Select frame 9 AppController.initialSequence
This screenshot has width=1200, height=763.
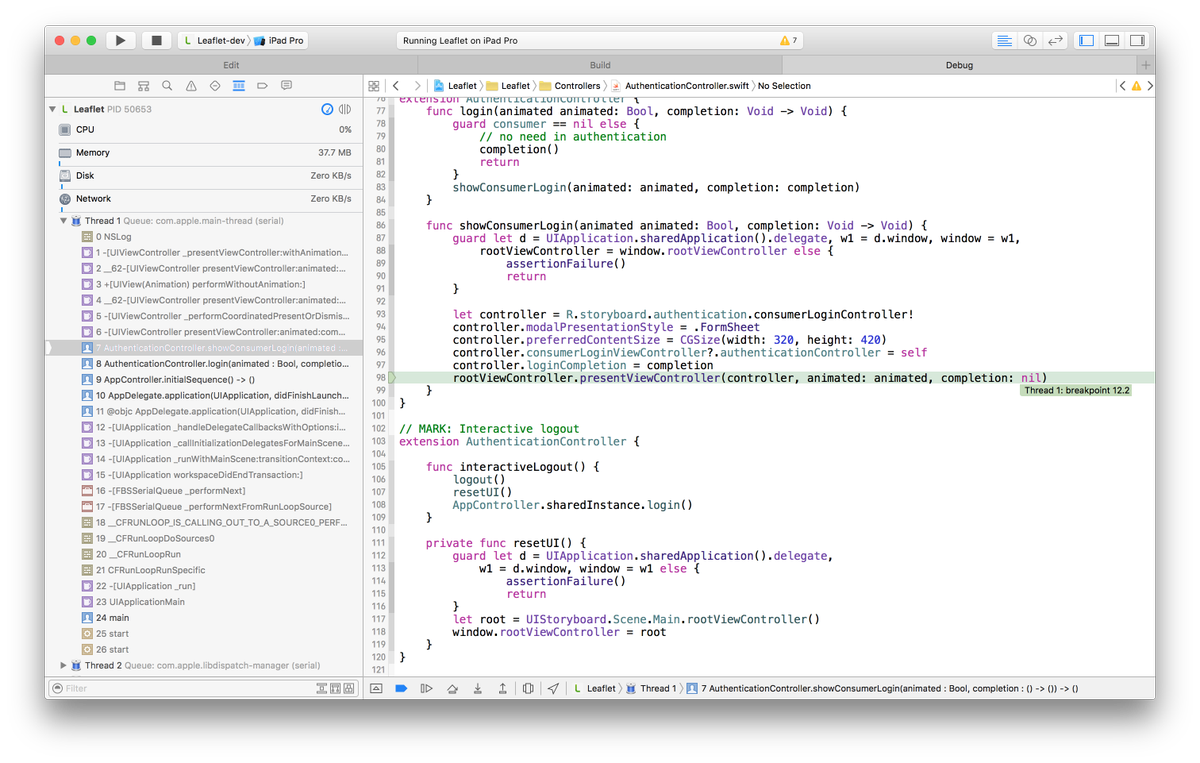point(205,380)
